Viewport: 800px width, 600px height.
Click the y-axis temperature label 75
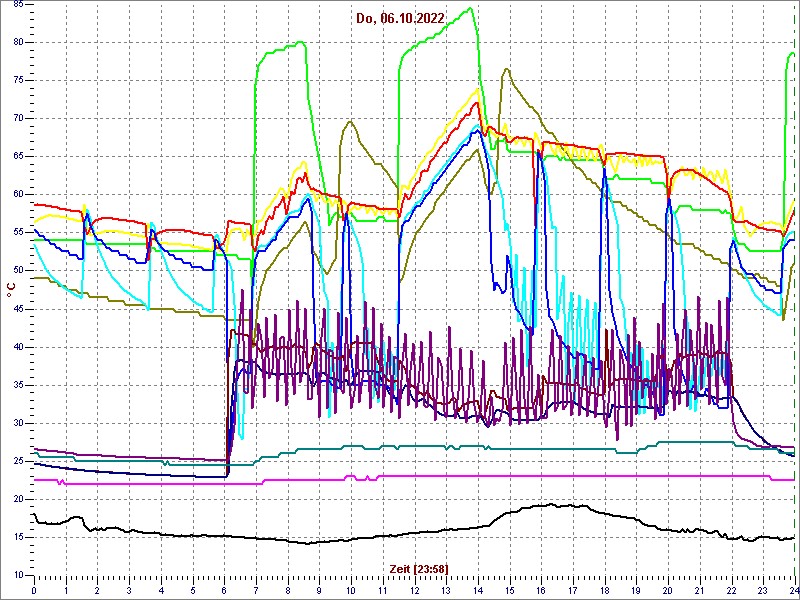17,81
